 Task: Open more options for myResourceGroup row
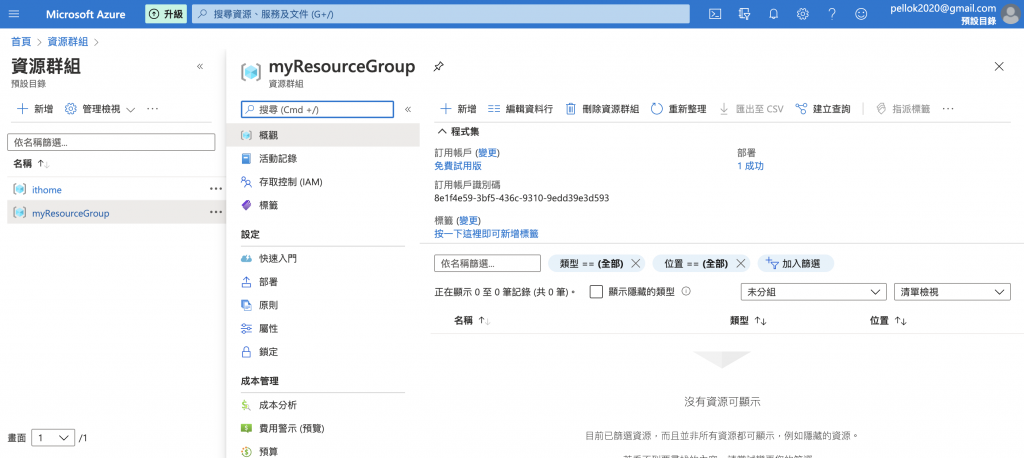pyautogui.click(x=216, y=212)
